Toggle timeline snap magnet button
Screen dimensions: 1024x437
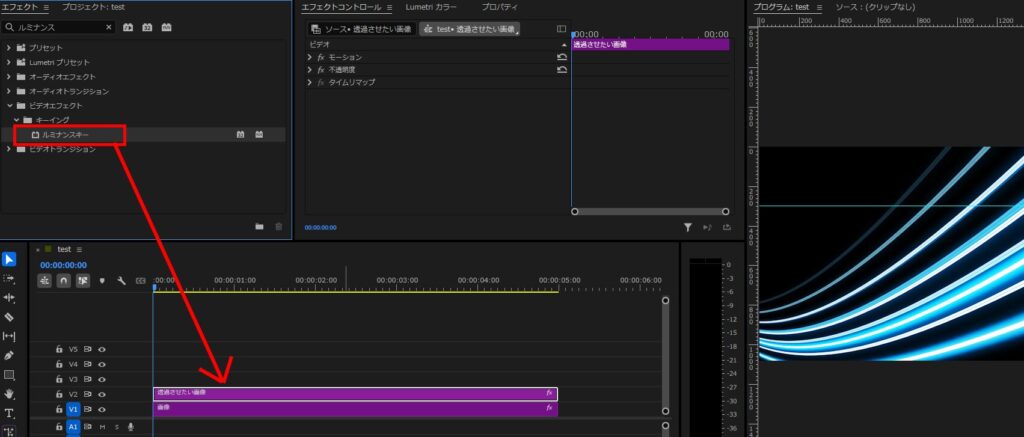coord(64,281)
